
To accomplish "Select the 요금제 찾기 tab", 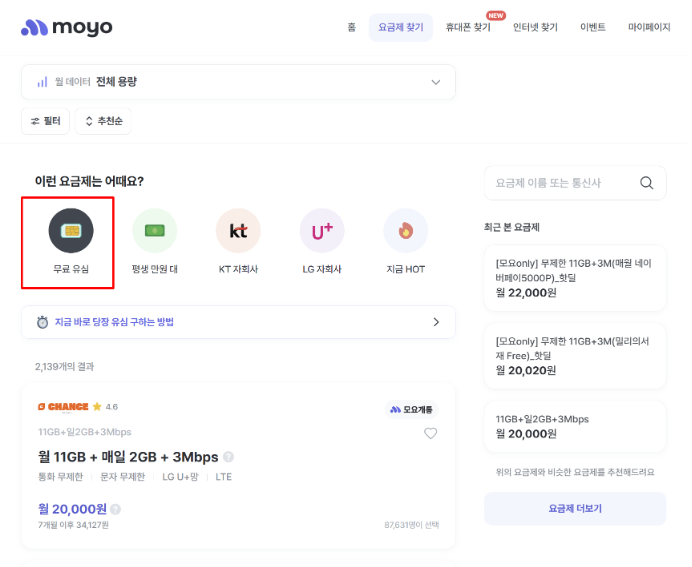I will [401, 27].
